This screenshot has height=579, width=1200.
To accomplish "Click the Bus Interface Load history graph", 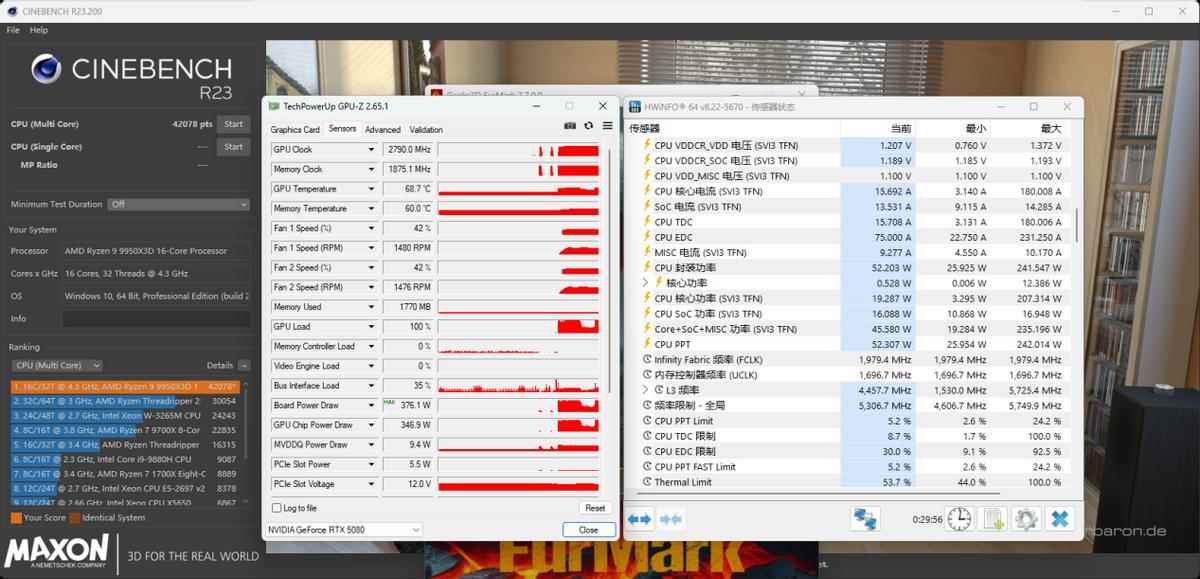I will pyautogui.click(x=518, y=386).
